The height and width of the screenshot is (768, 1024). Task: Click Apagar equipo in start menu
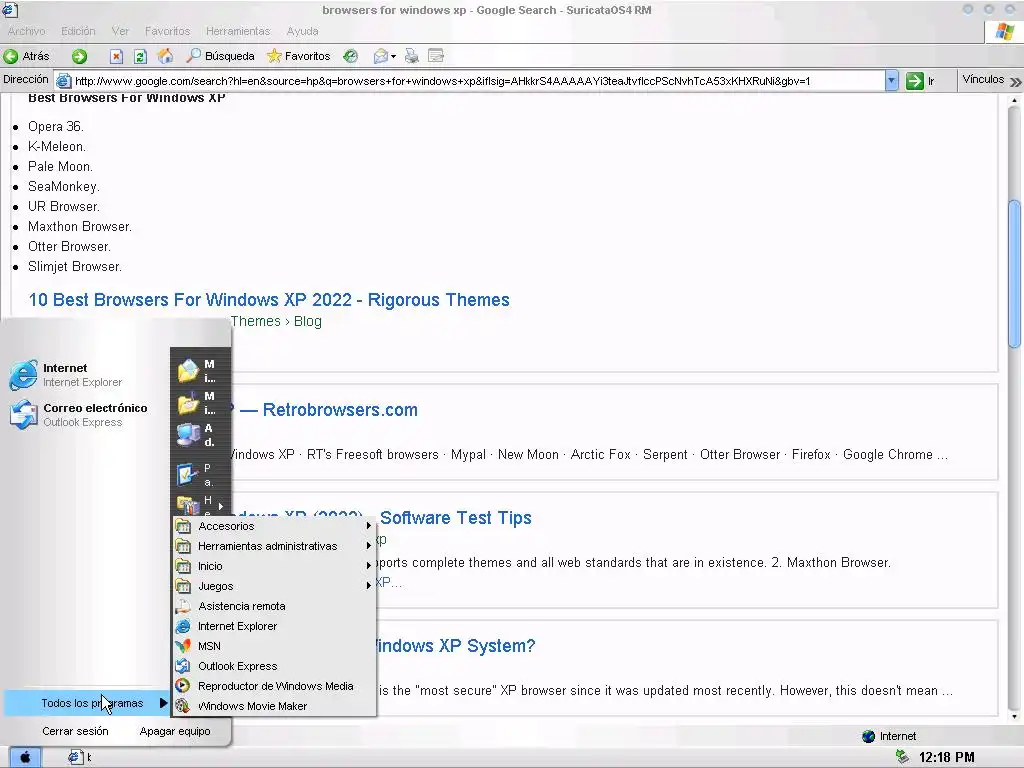pyautogui.click(x=175, y=731)
